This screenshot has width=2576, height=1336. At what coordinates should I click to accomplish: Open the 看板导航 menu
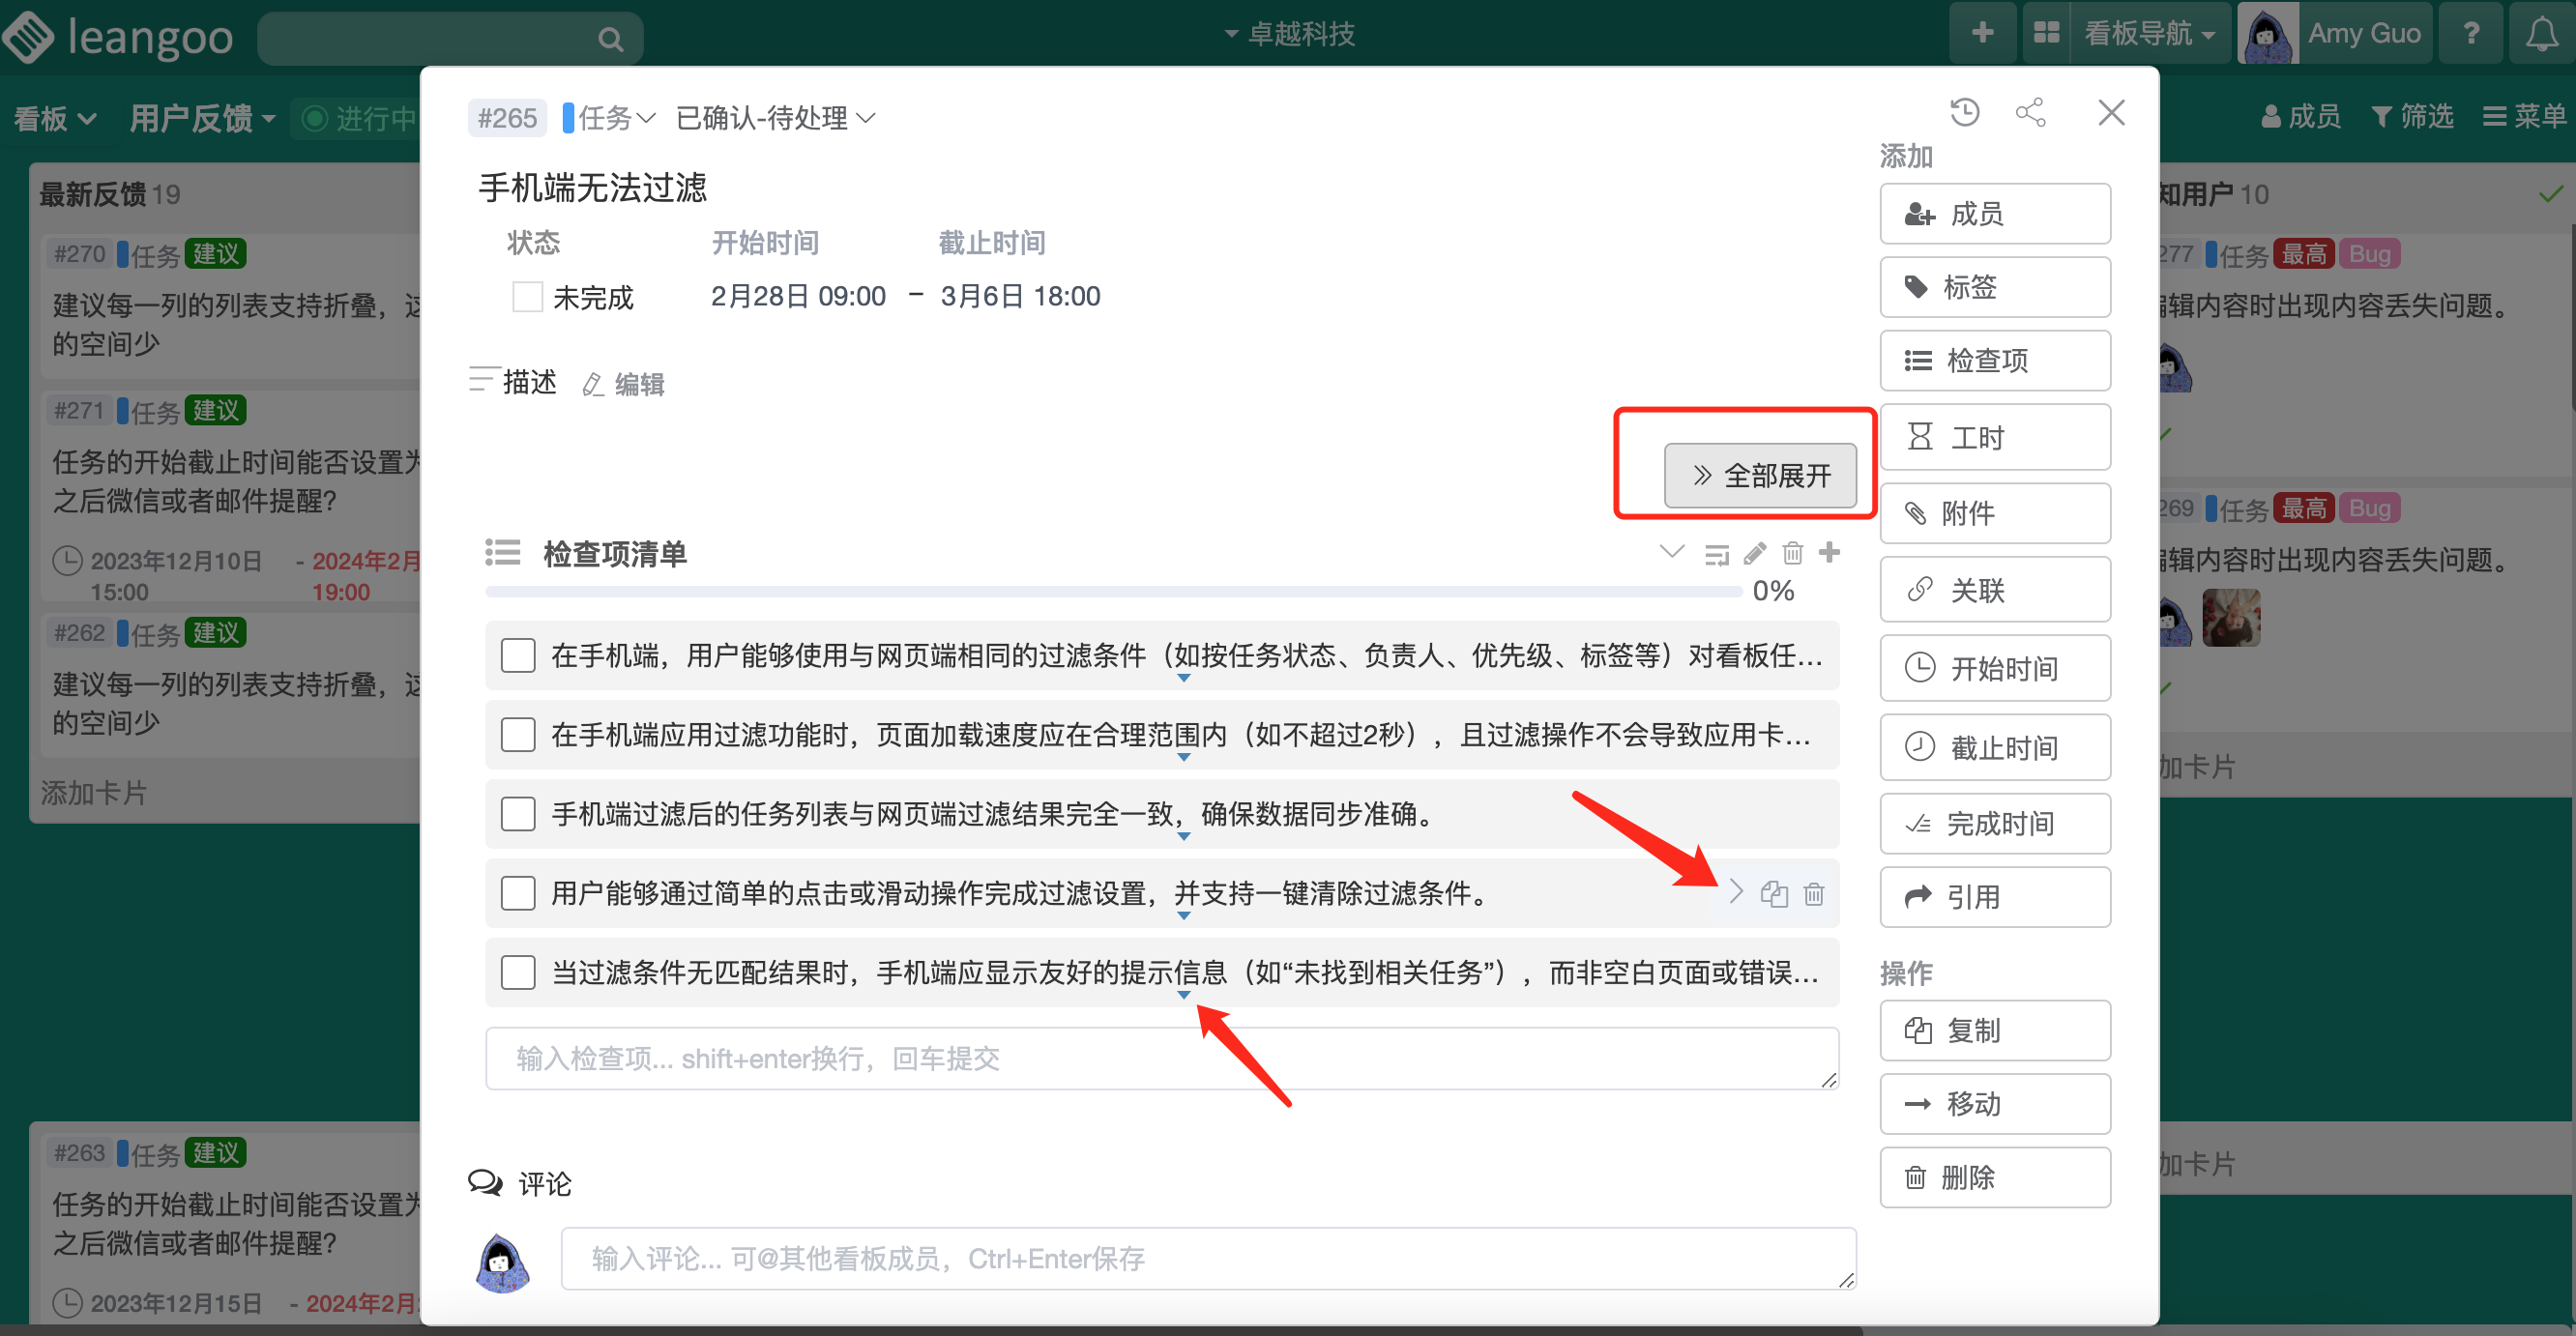(x=2138, y=34)
